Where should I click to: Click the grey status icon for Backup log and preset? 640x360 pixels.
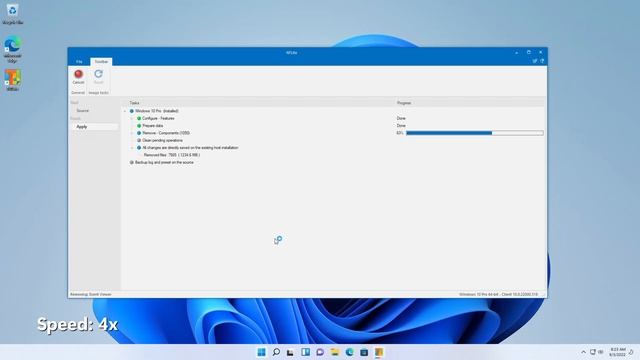[x=131, y=162]
